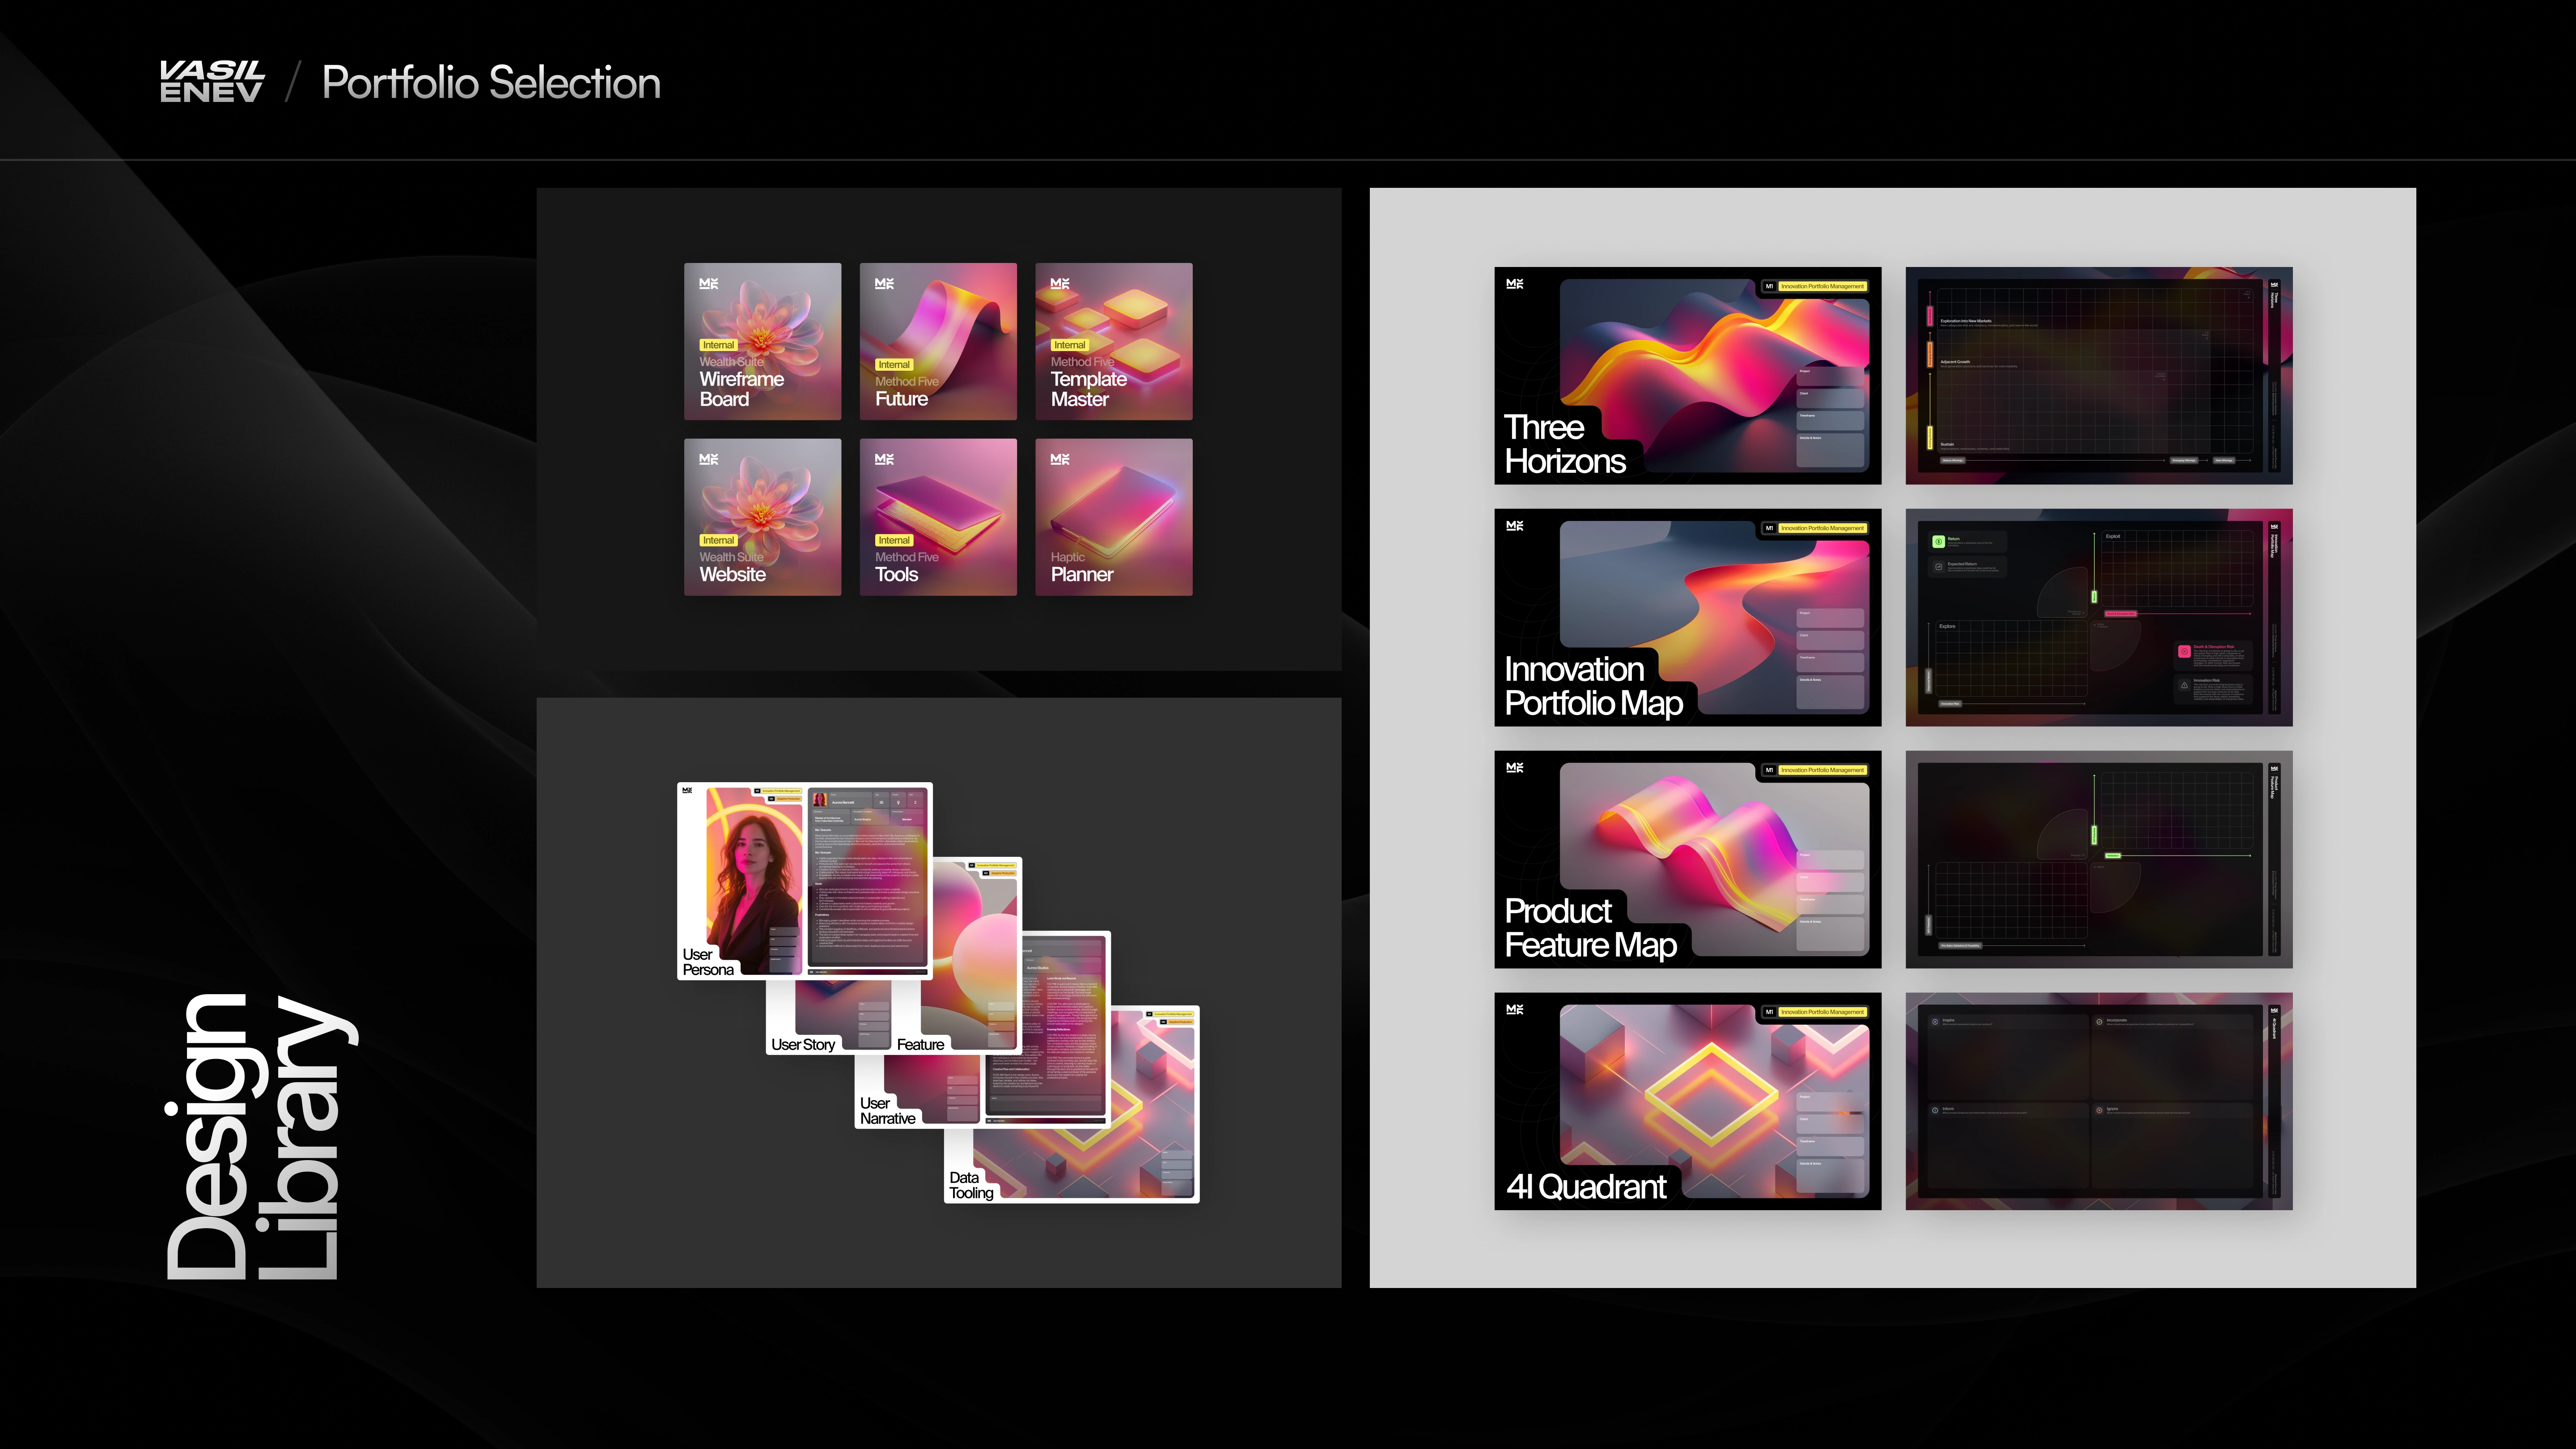Open the Method Five Future tile
Screen dimensions: 2576x1449
coord(937,341)
